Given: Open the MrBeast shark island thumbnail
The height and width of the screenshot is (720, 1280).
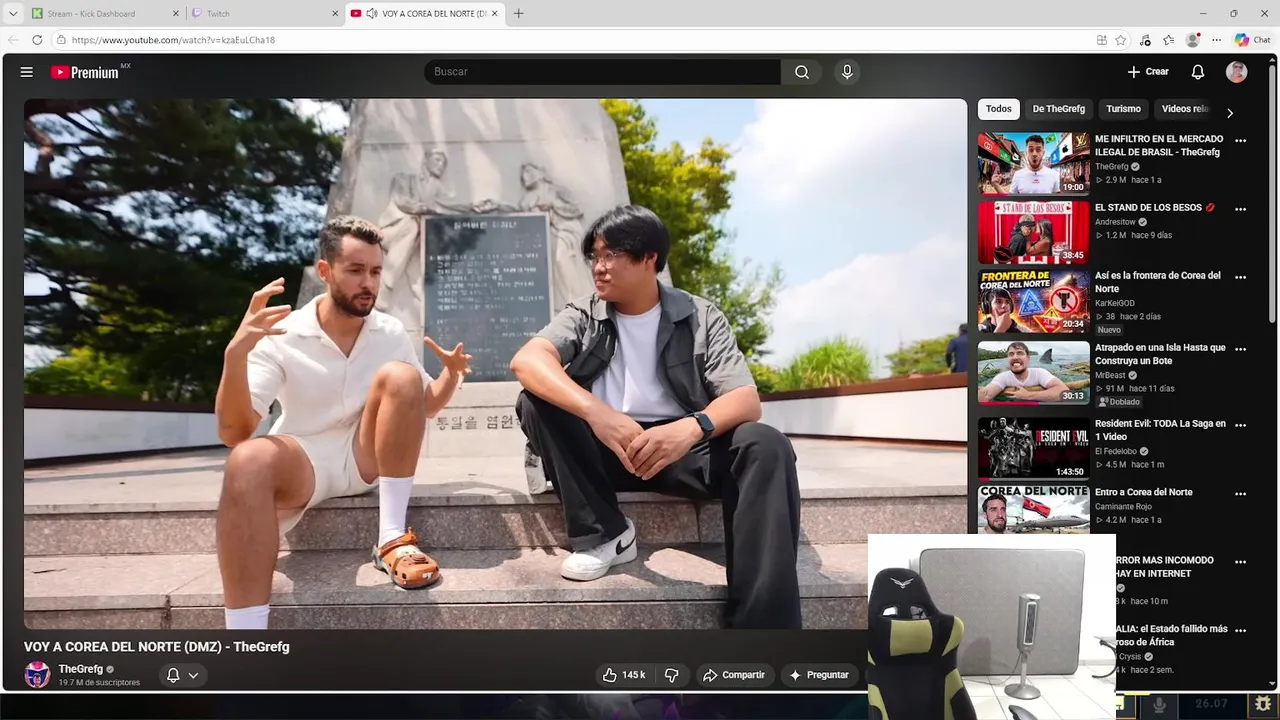Looking at the screenshot, I should point(1033,372).
